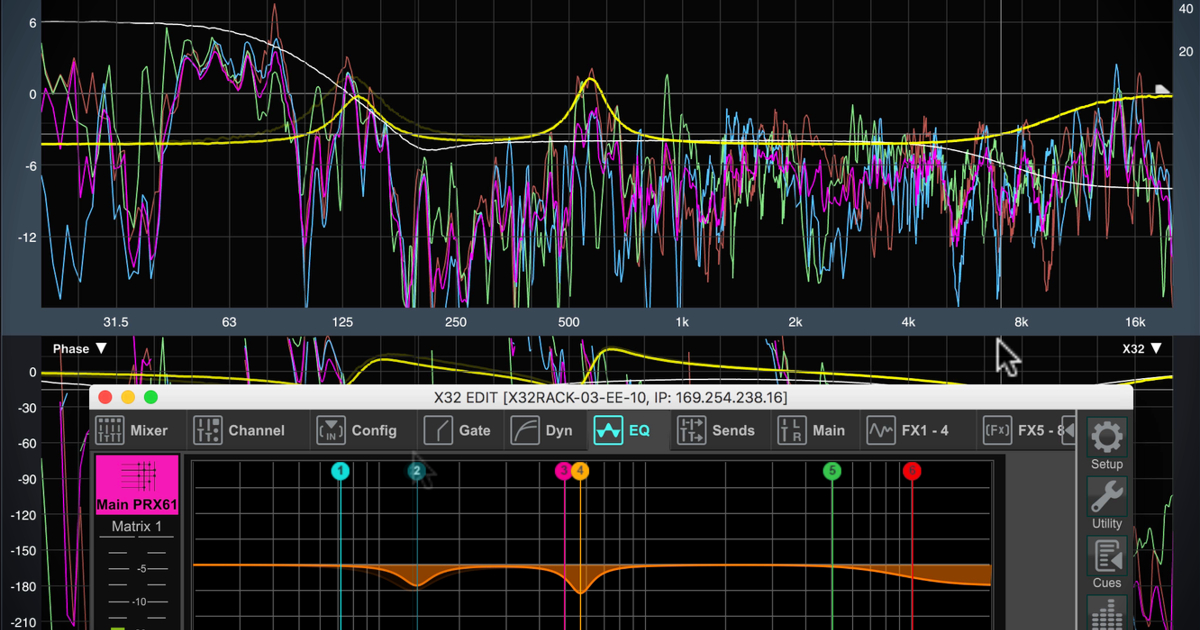Image resolution: width=1200 pixels, height=630 pixels.
Task: Click the Matrix 1 label
Action: point(137,527)
